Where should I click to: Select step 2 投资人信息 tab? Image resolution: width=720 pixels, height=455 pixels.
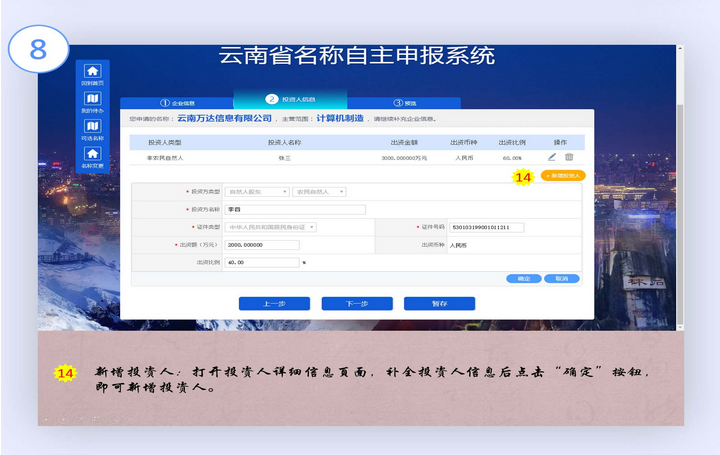[x=290, y=100]
